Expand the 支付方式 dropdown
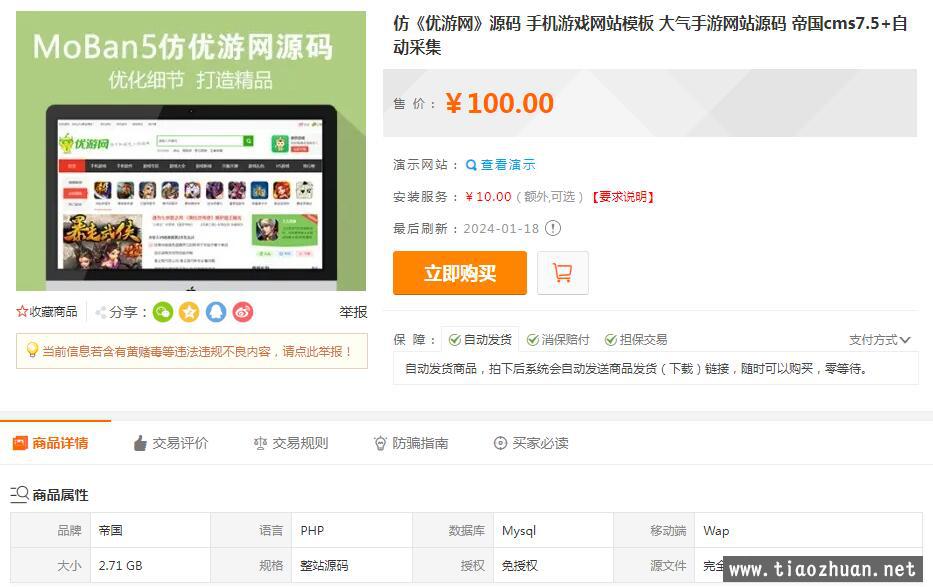Screen dimensions: 933x587 tap(879, 340)
